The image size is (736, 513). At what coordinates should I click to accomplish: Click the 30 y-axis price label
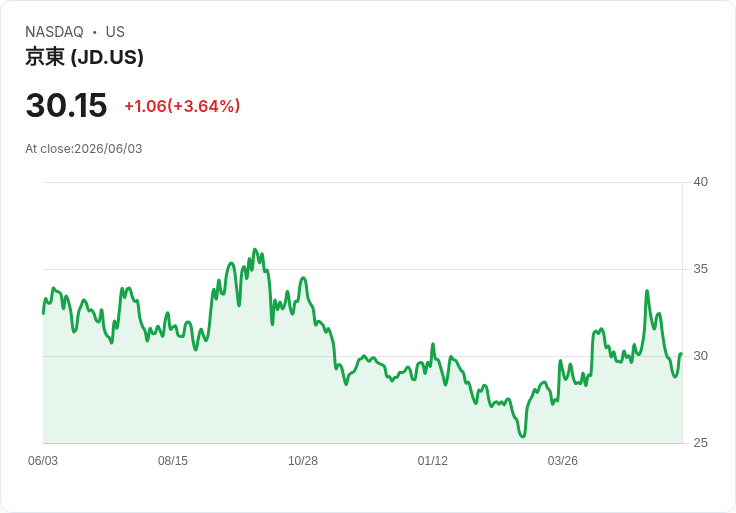[700, 356]
